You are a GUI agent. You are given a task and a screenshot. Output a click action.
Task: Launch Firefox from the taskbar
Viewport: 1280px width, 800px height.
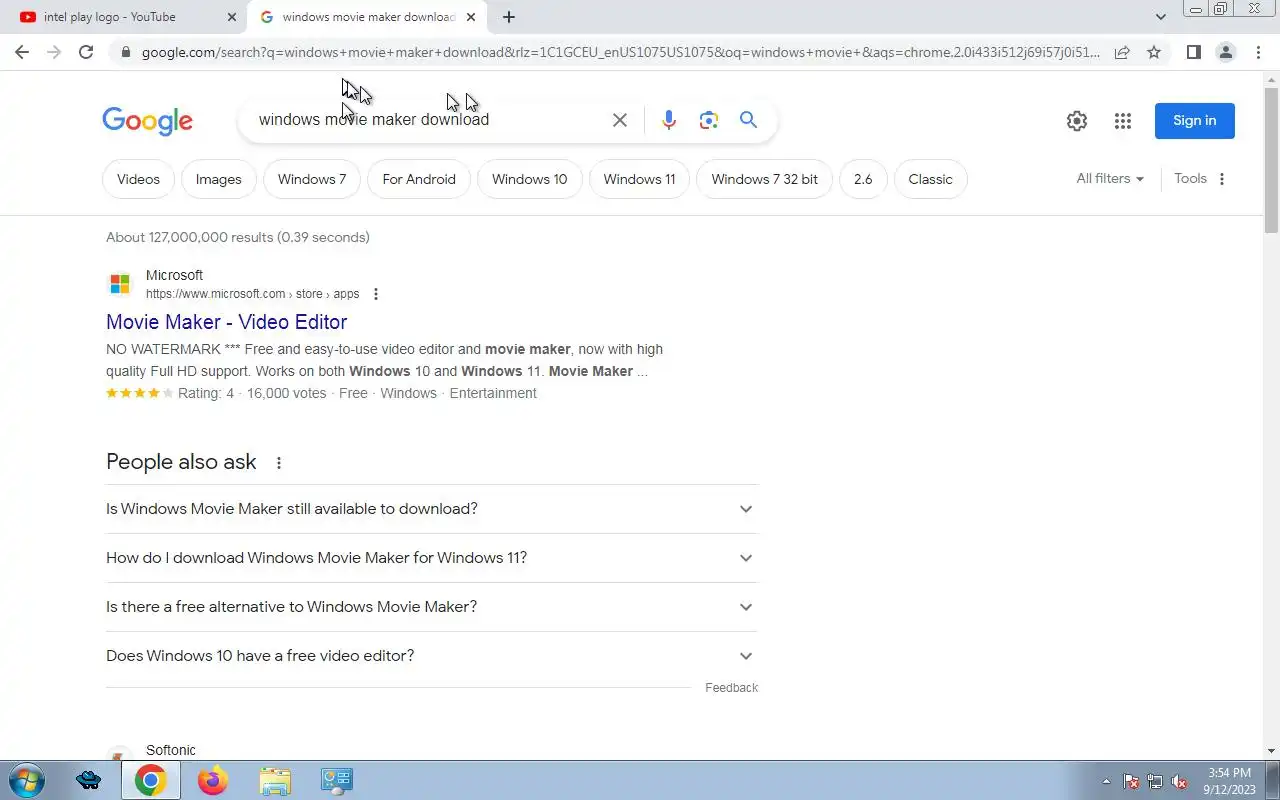click(x=213, y=780)
